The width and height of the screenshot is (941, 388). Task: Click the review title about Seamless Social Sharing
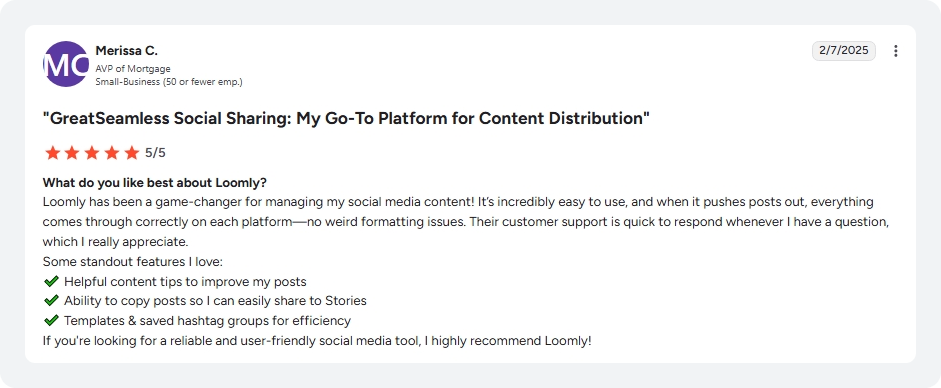tap(346, 119)
